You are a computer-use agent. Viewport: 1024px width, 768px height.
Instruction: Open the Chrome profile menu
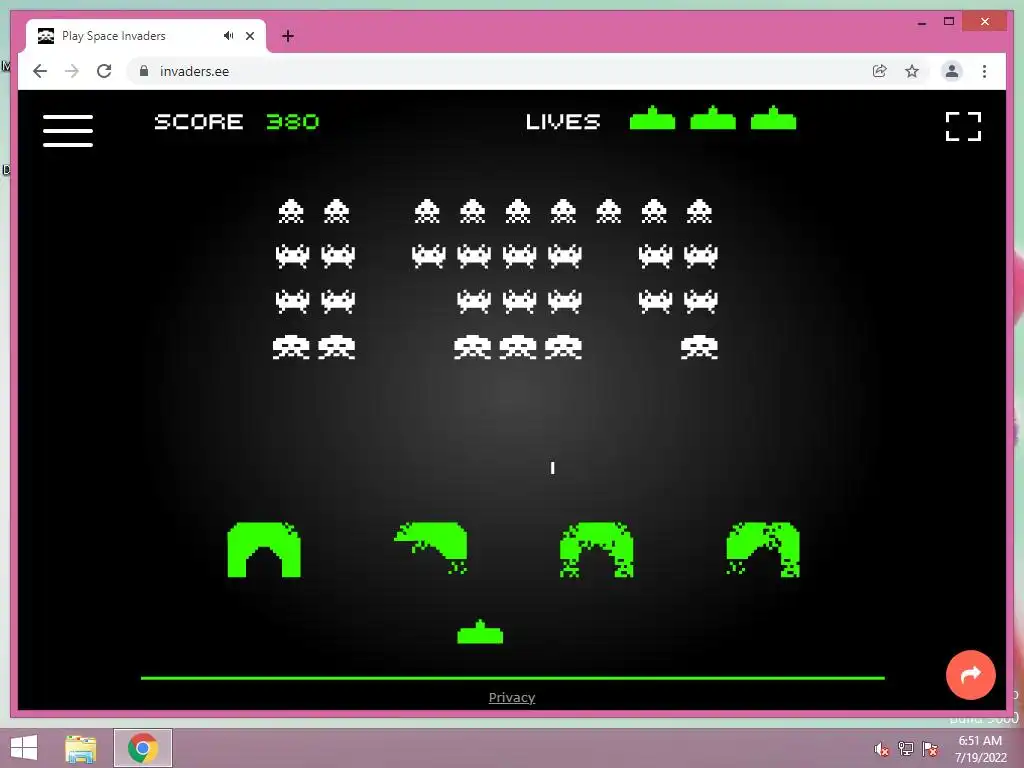[952, 71]
